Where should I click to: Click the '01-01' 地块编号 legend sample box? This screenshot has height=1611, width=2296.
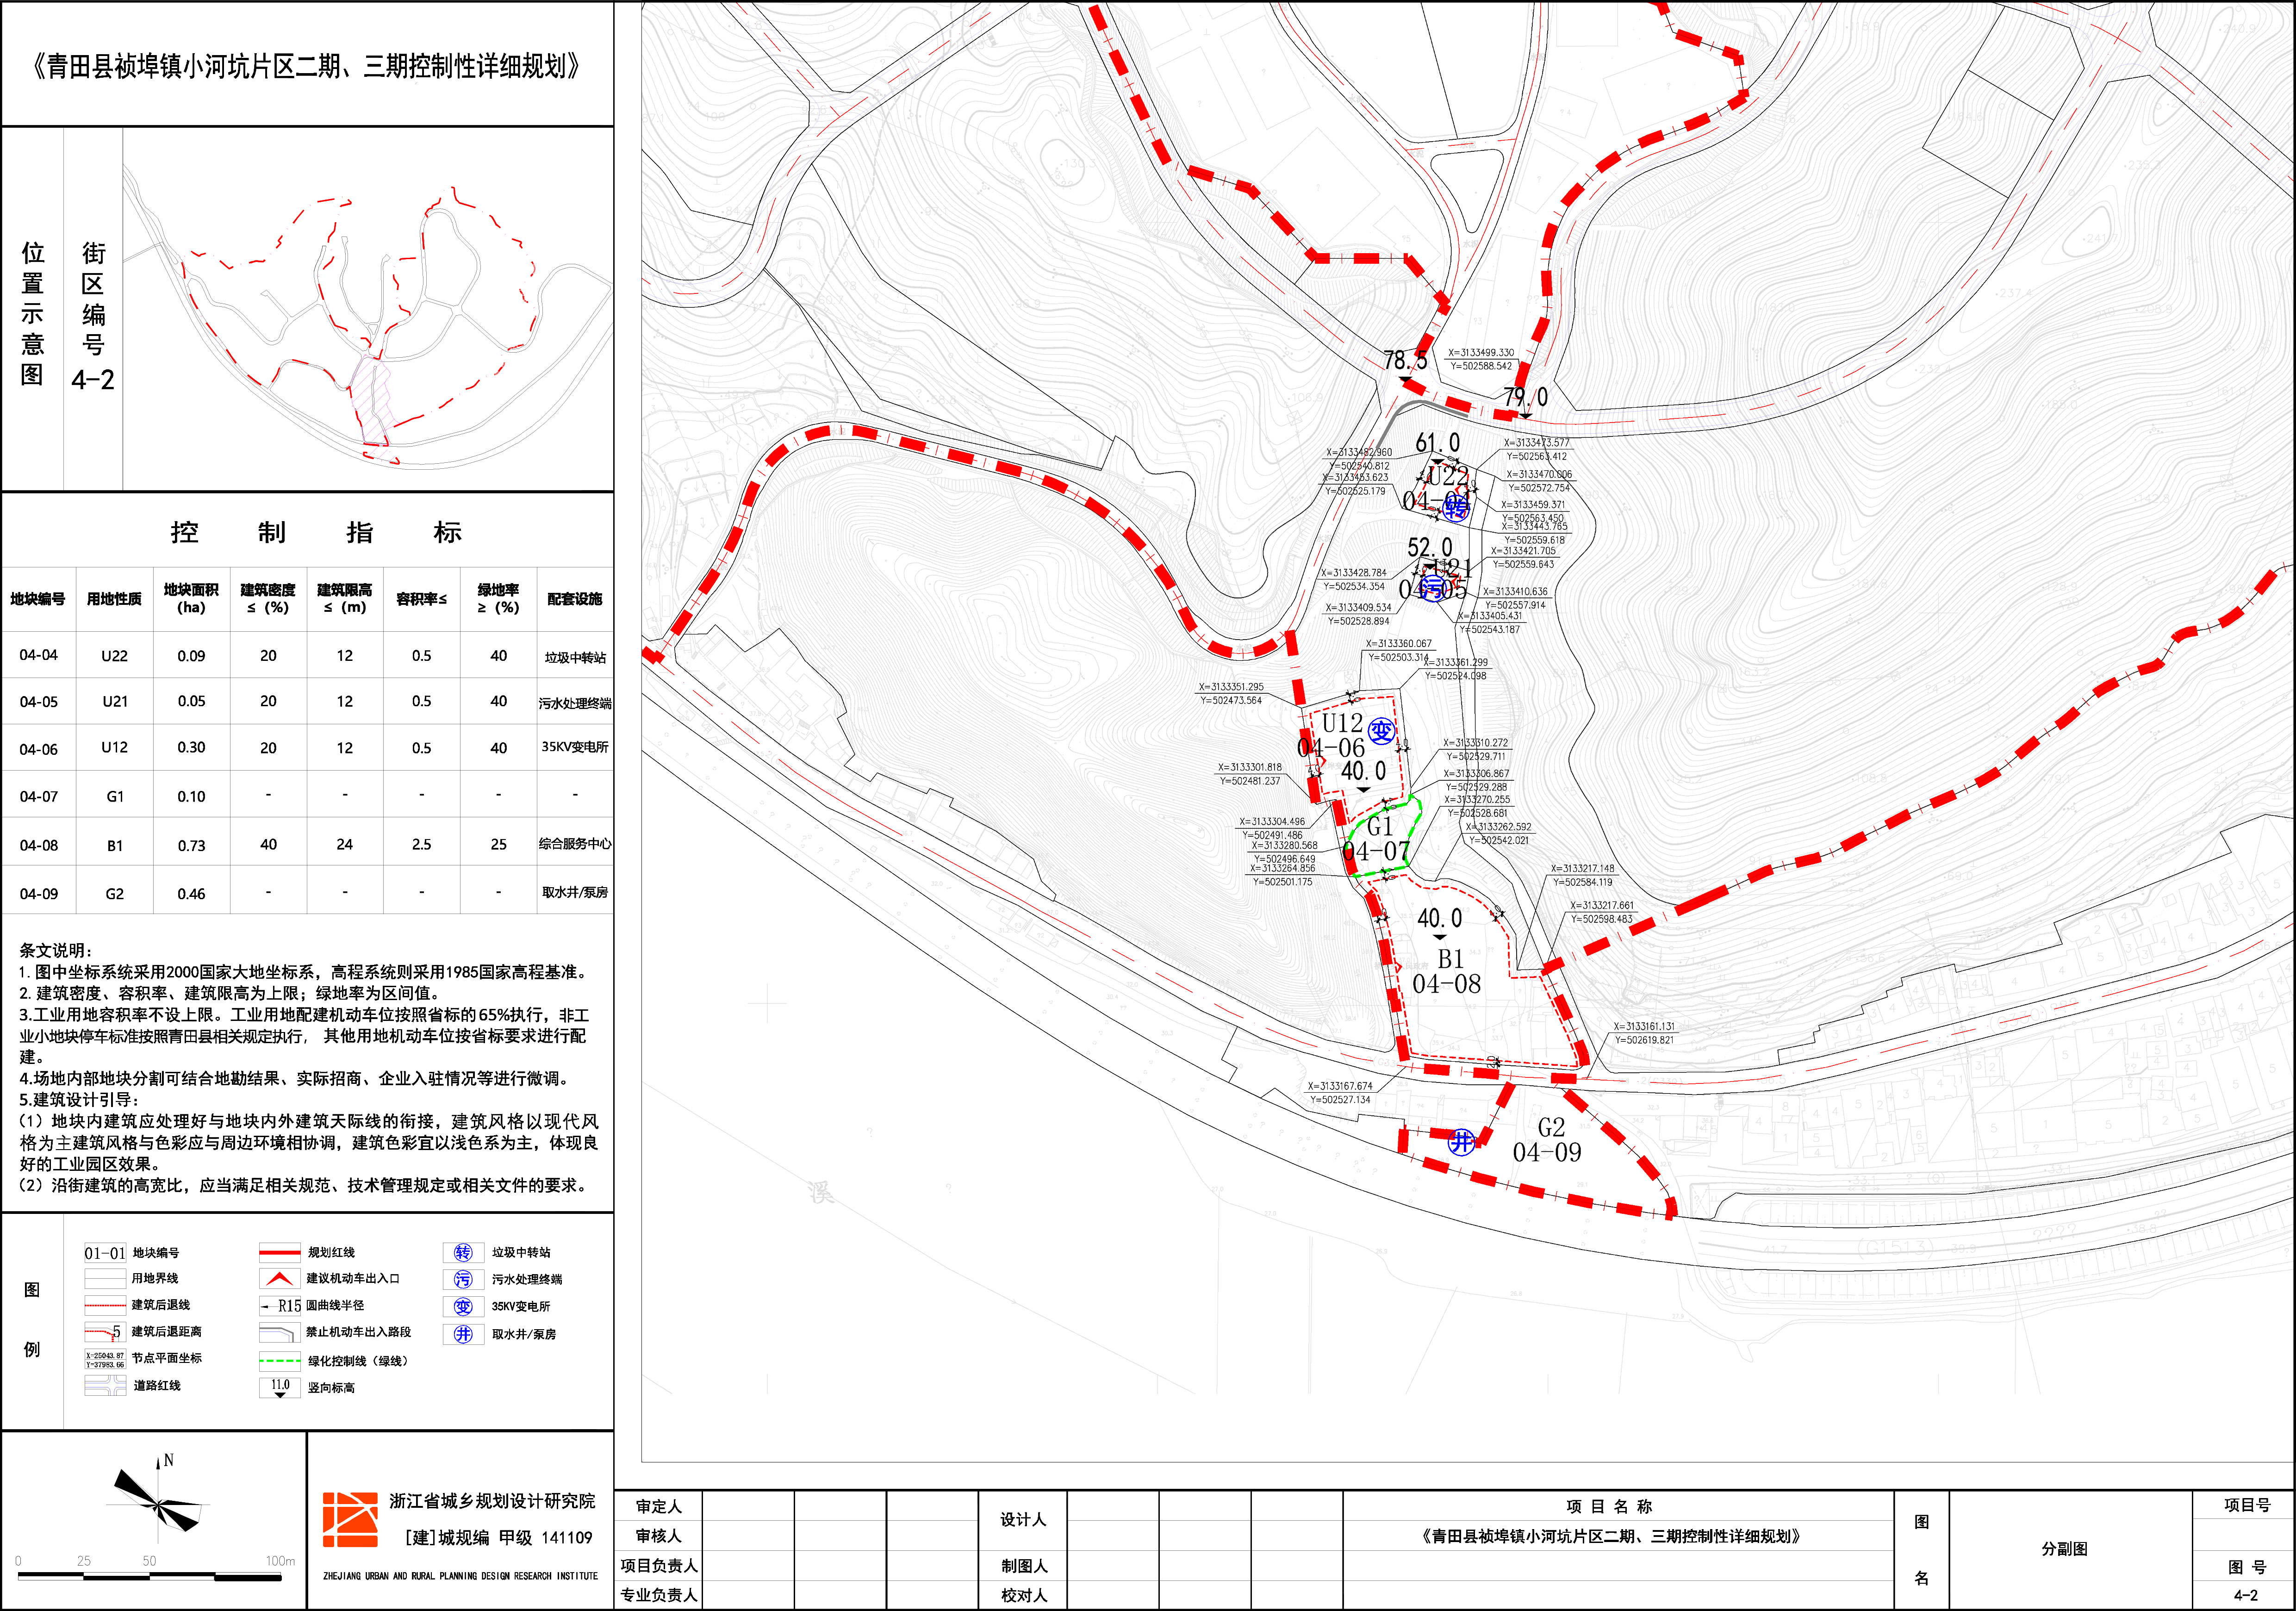(105, 1253)
